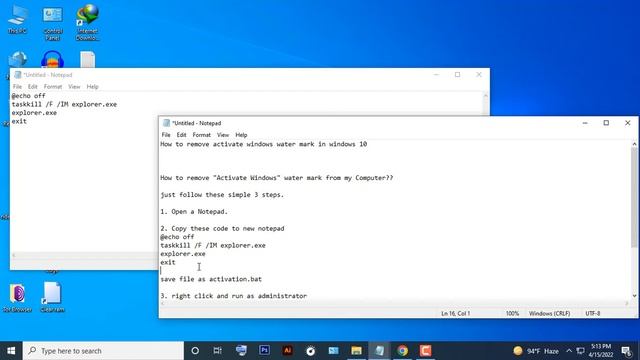Screen dimensions: 640x360
Task: Launch Adobe Illustrator from the taskbar
Action: coord(287,350)
